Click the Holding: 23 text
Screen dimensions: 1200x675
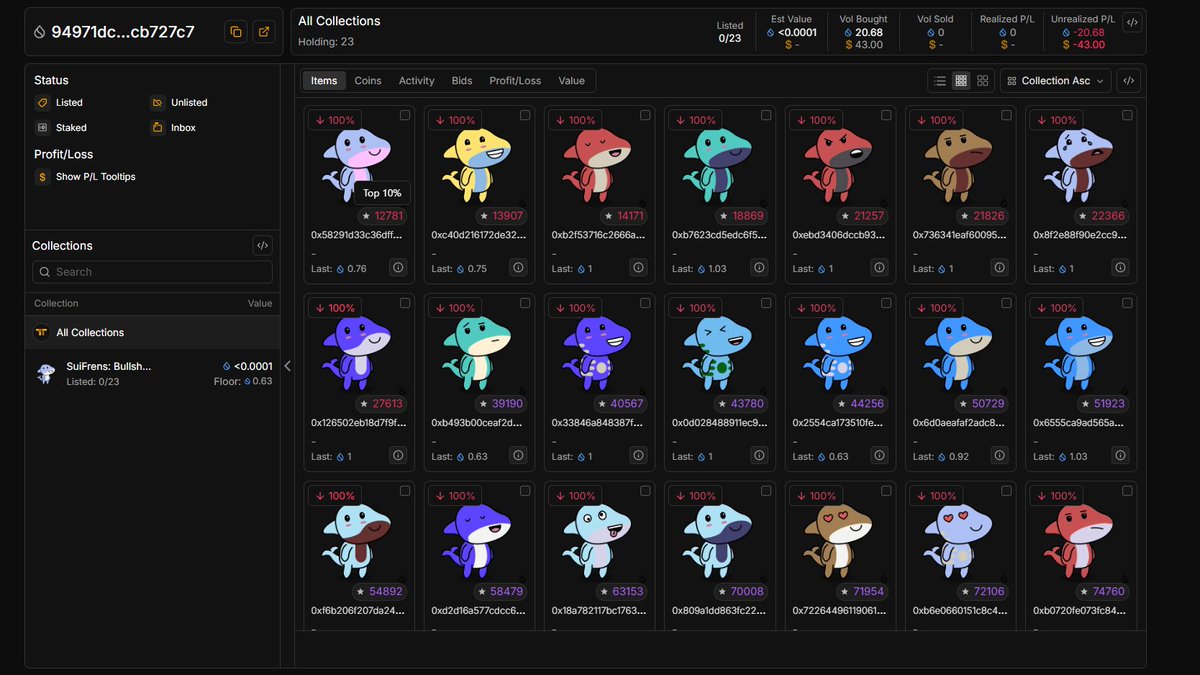point(326,42)
